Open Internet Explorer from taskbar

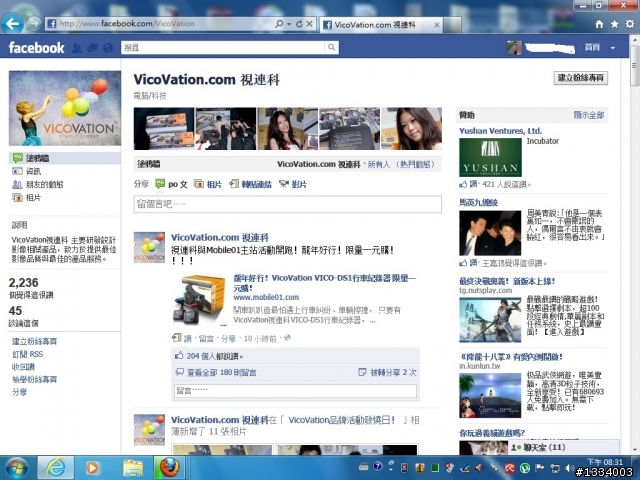(55, 468)
